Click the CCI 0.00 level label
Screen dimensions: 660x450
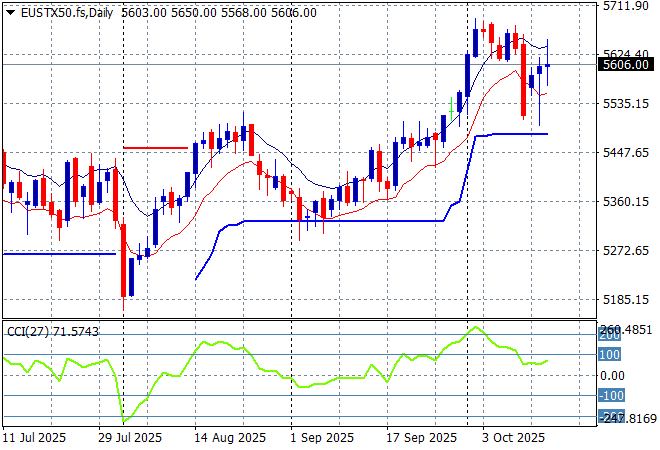click(615, 375)
